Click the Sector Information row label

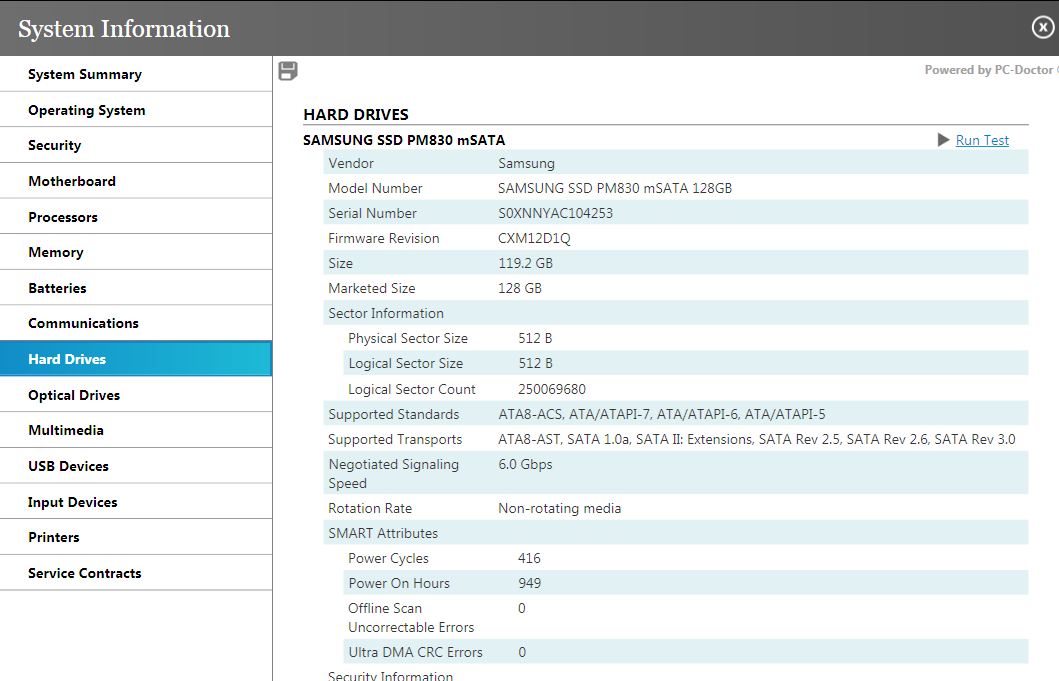[386, 313]
